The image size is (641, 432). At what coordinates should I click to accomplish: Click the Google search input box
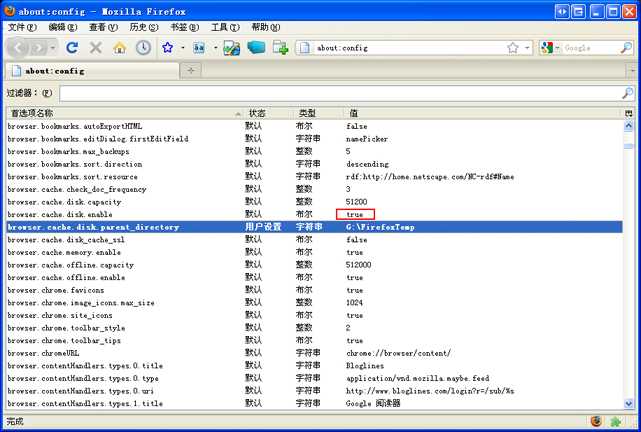(x=591, y=48)
